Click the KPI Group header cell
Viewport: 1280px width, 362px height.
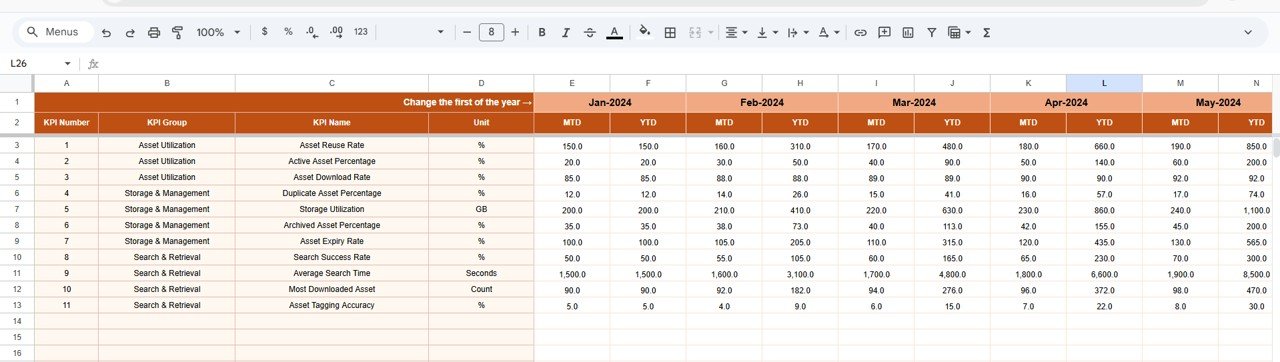pos(167,123)
